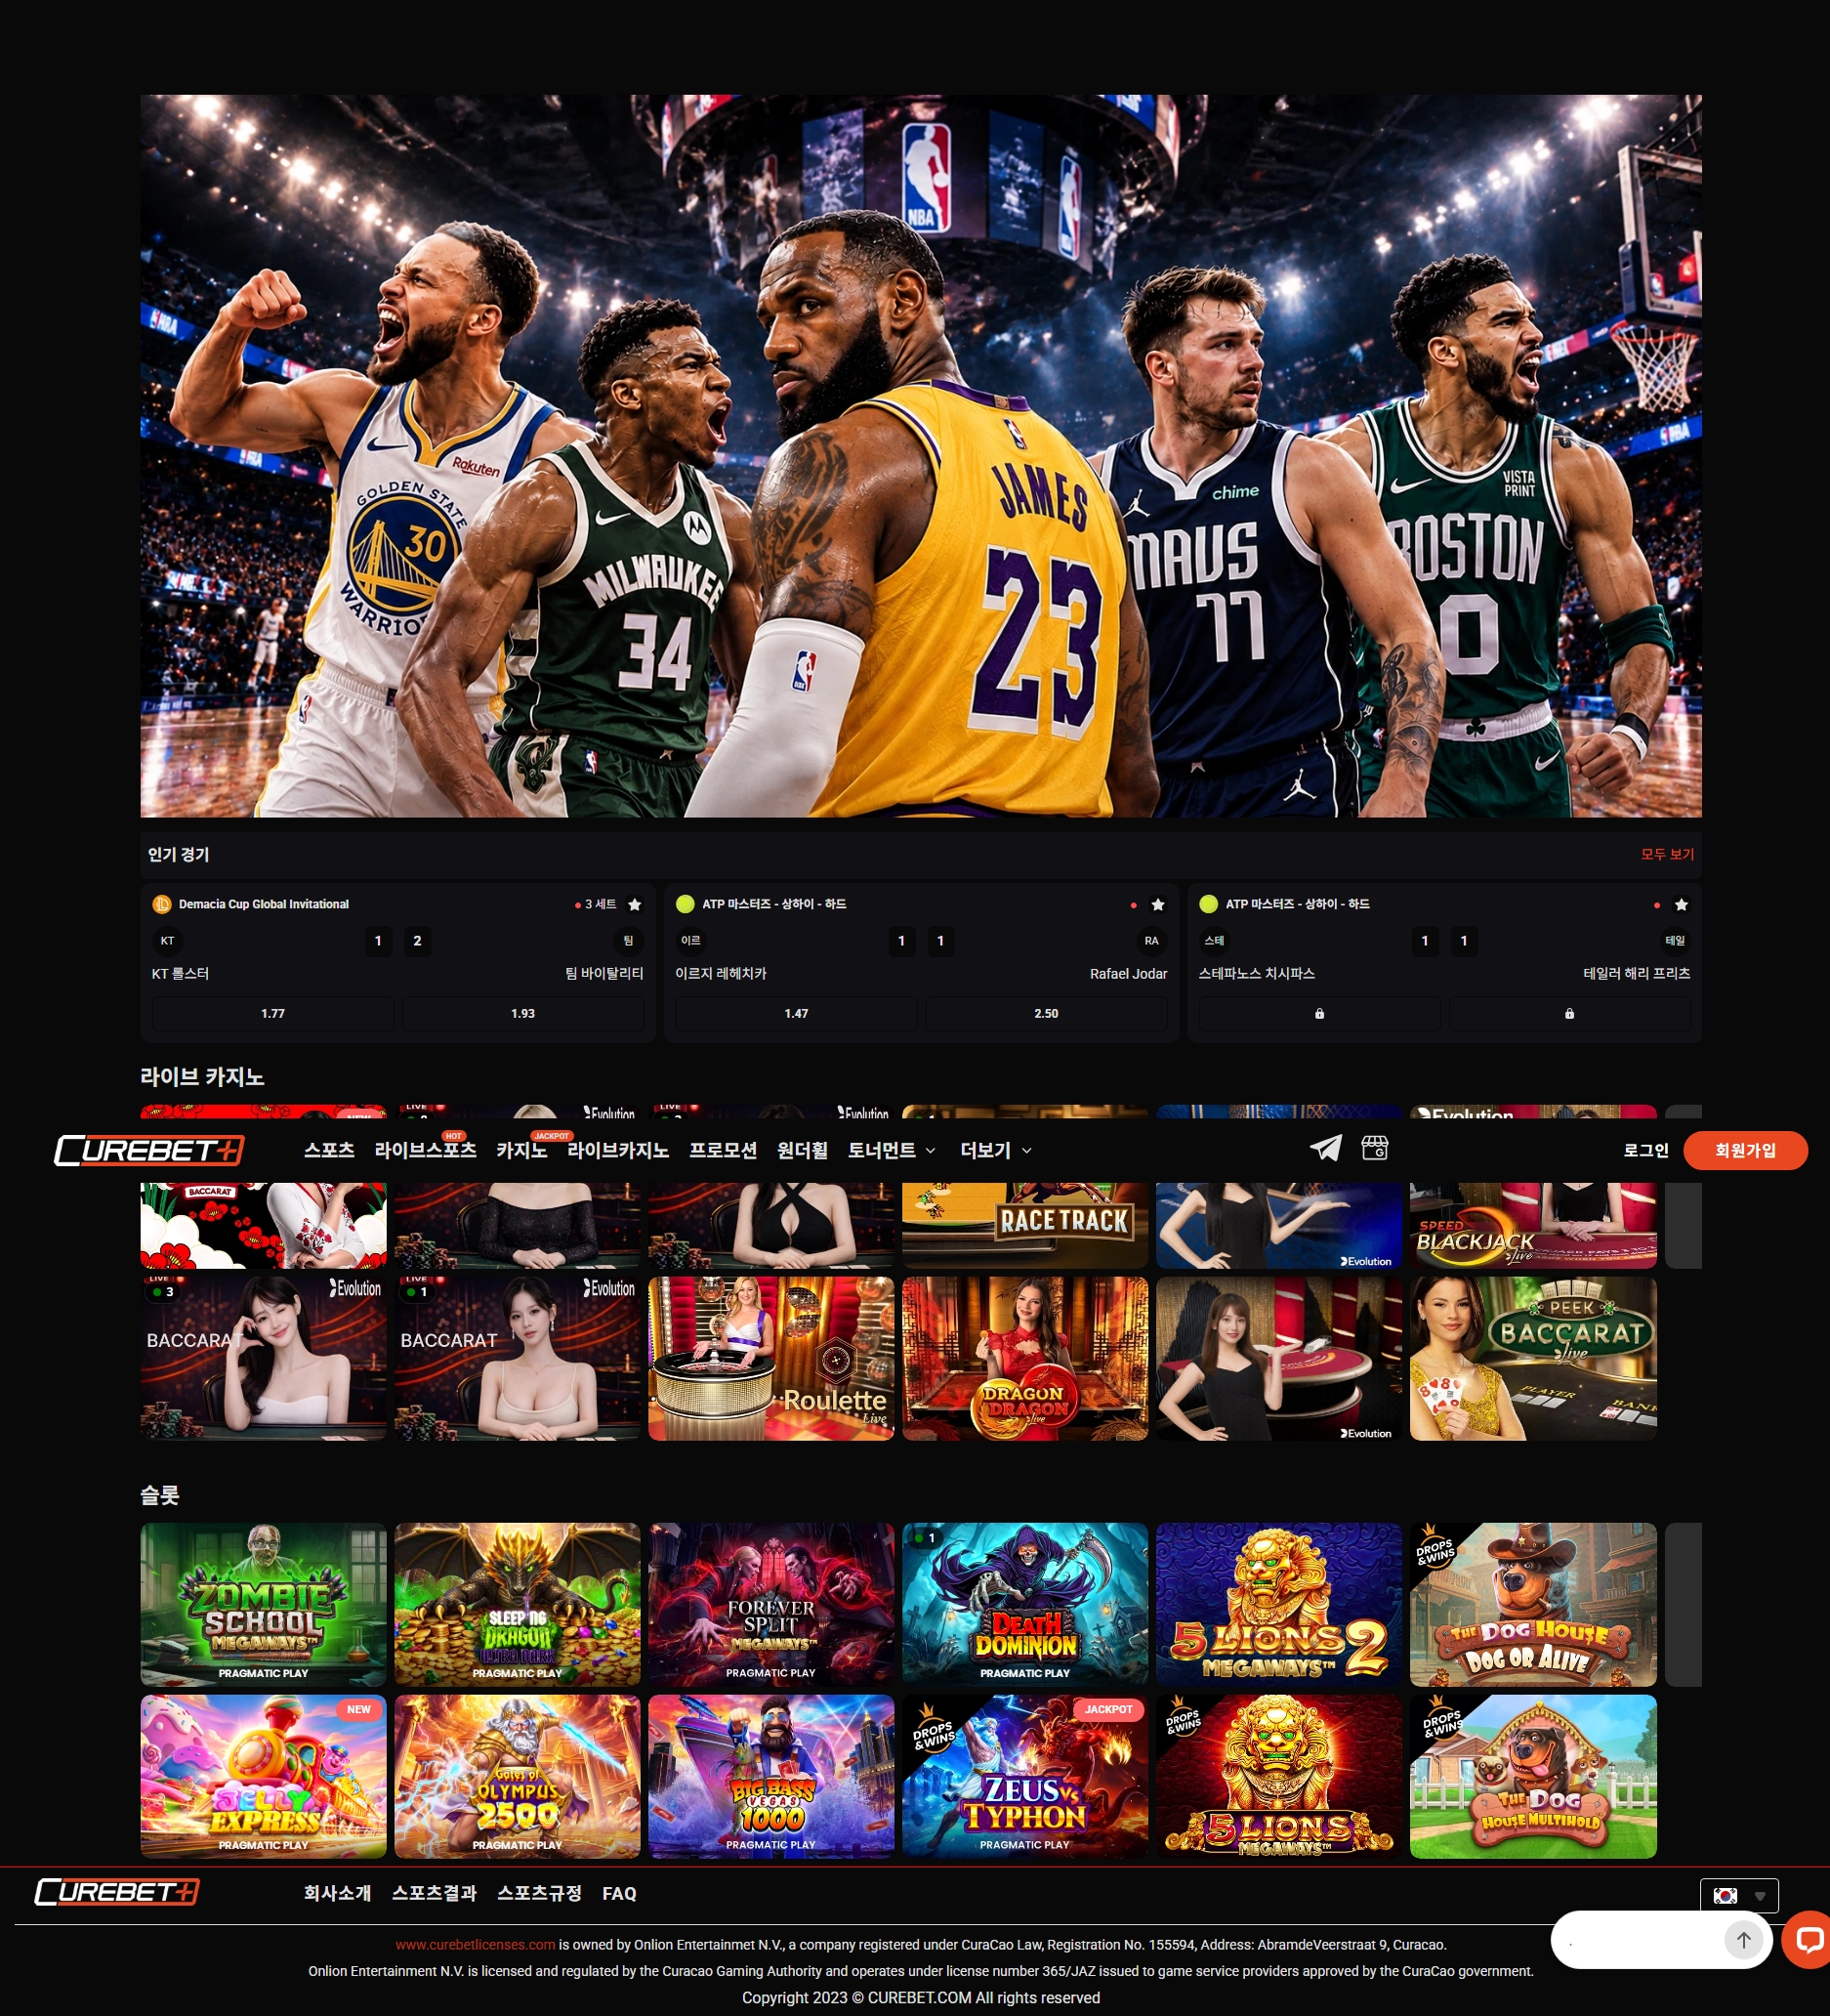
Task: Open the Telegram paper plane icon
Action: click(1326, 1148)
